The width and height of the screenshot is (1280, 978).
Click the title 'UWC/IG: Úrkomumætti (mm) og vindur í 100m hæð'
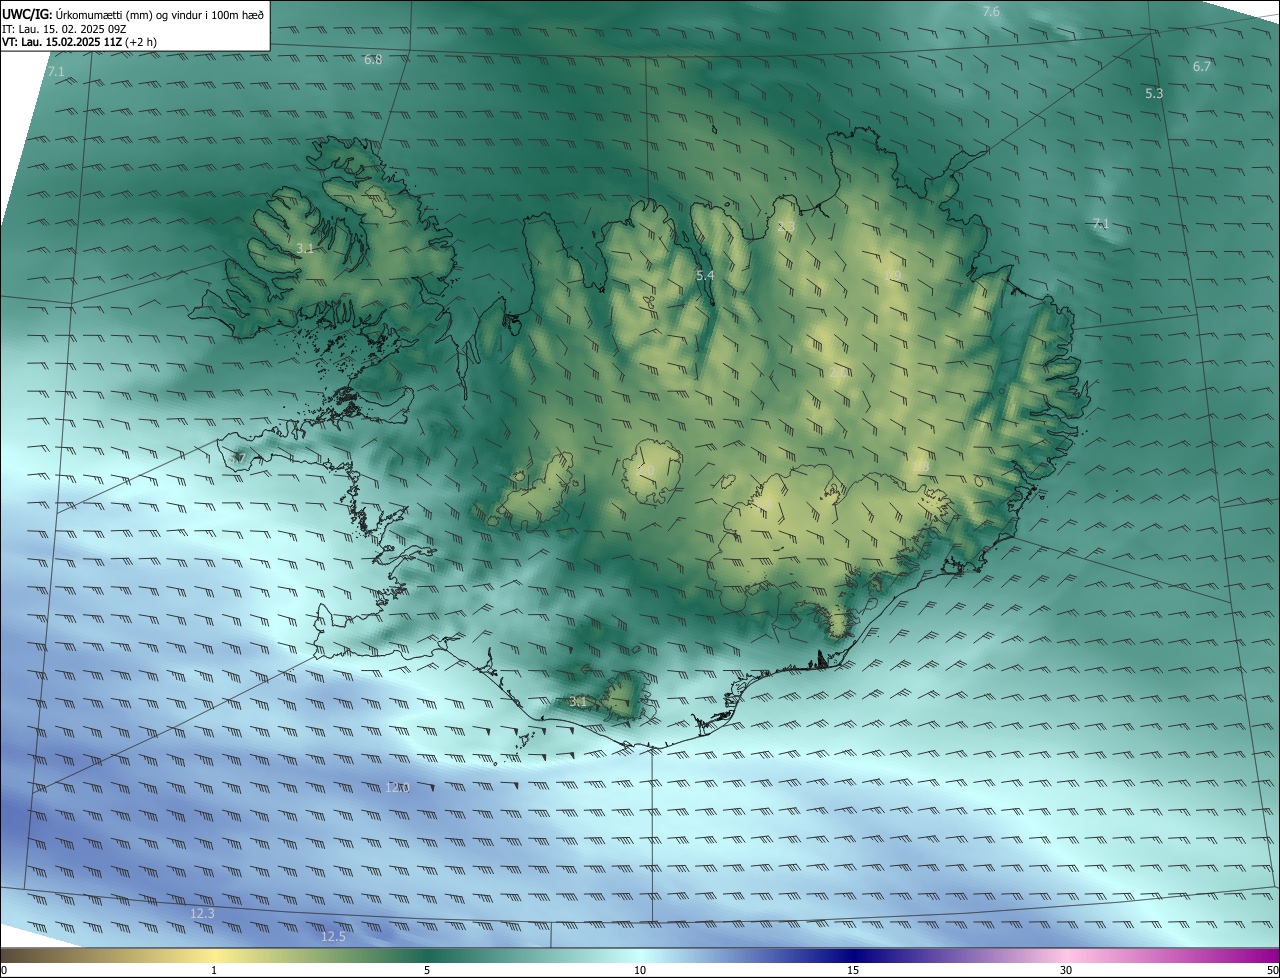tap(133, 13)
